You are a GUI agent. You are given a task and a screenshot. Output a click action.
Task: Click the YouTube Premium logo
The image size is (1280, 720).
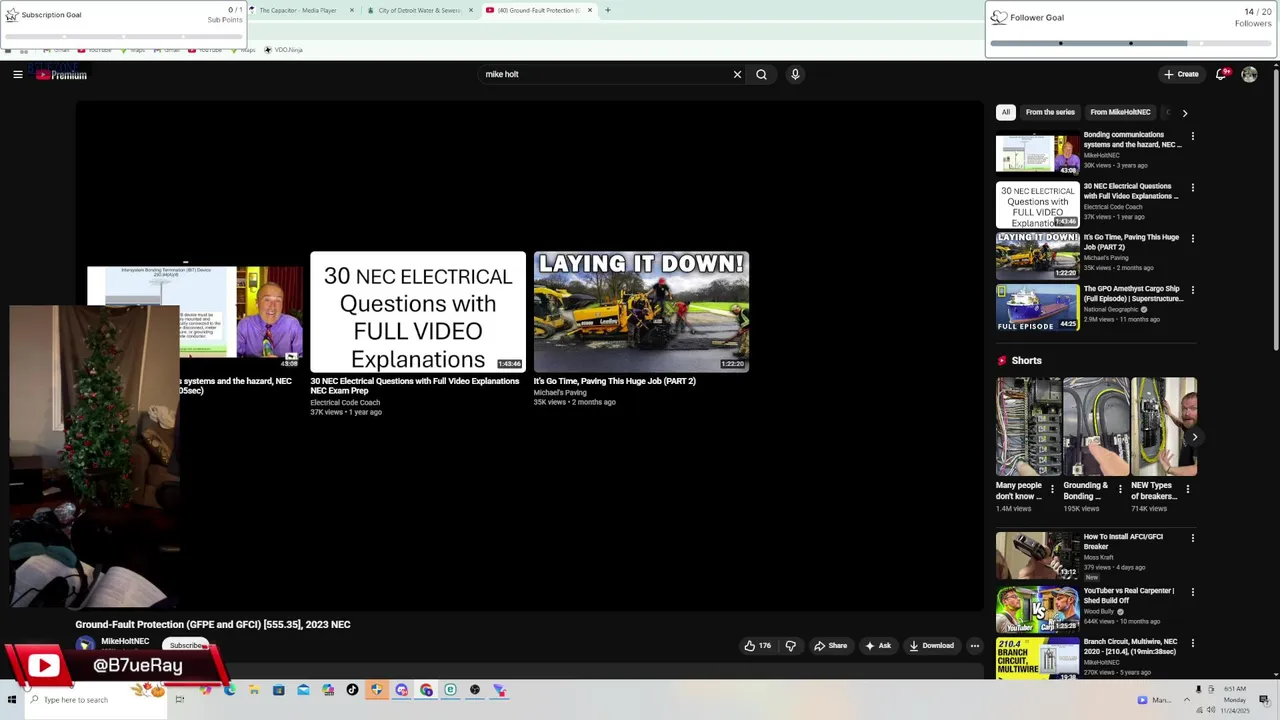62,74
